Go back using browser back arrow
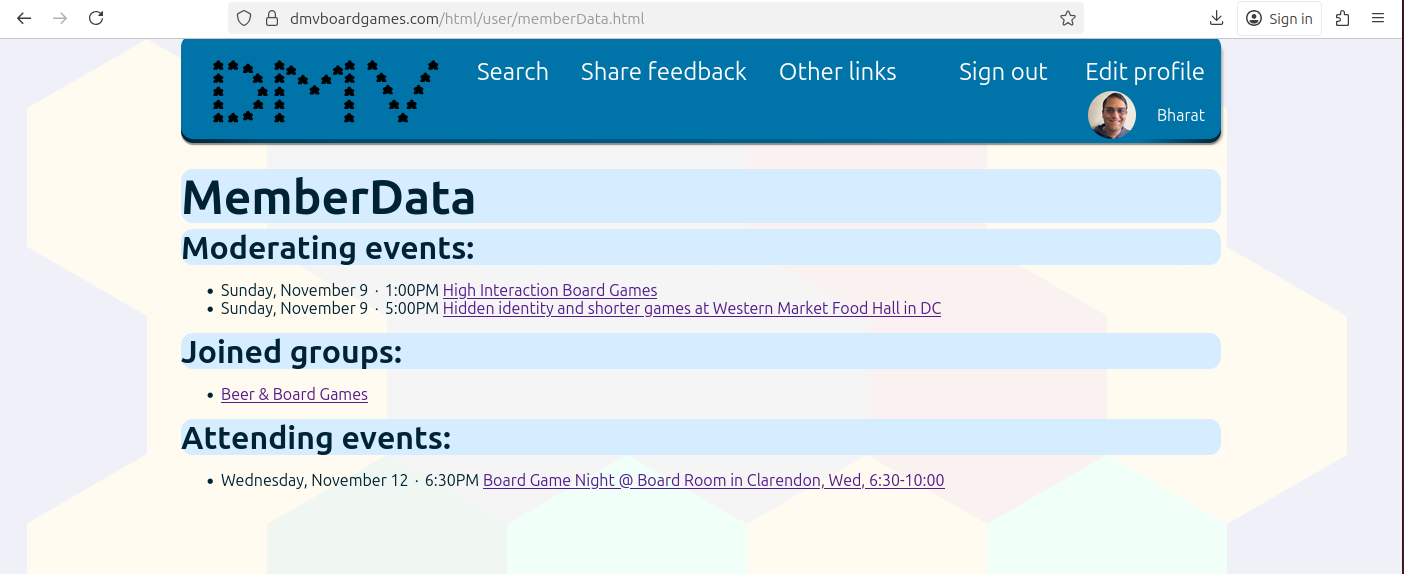Screen dimensions: 1404x574 [x=24, y=18]
